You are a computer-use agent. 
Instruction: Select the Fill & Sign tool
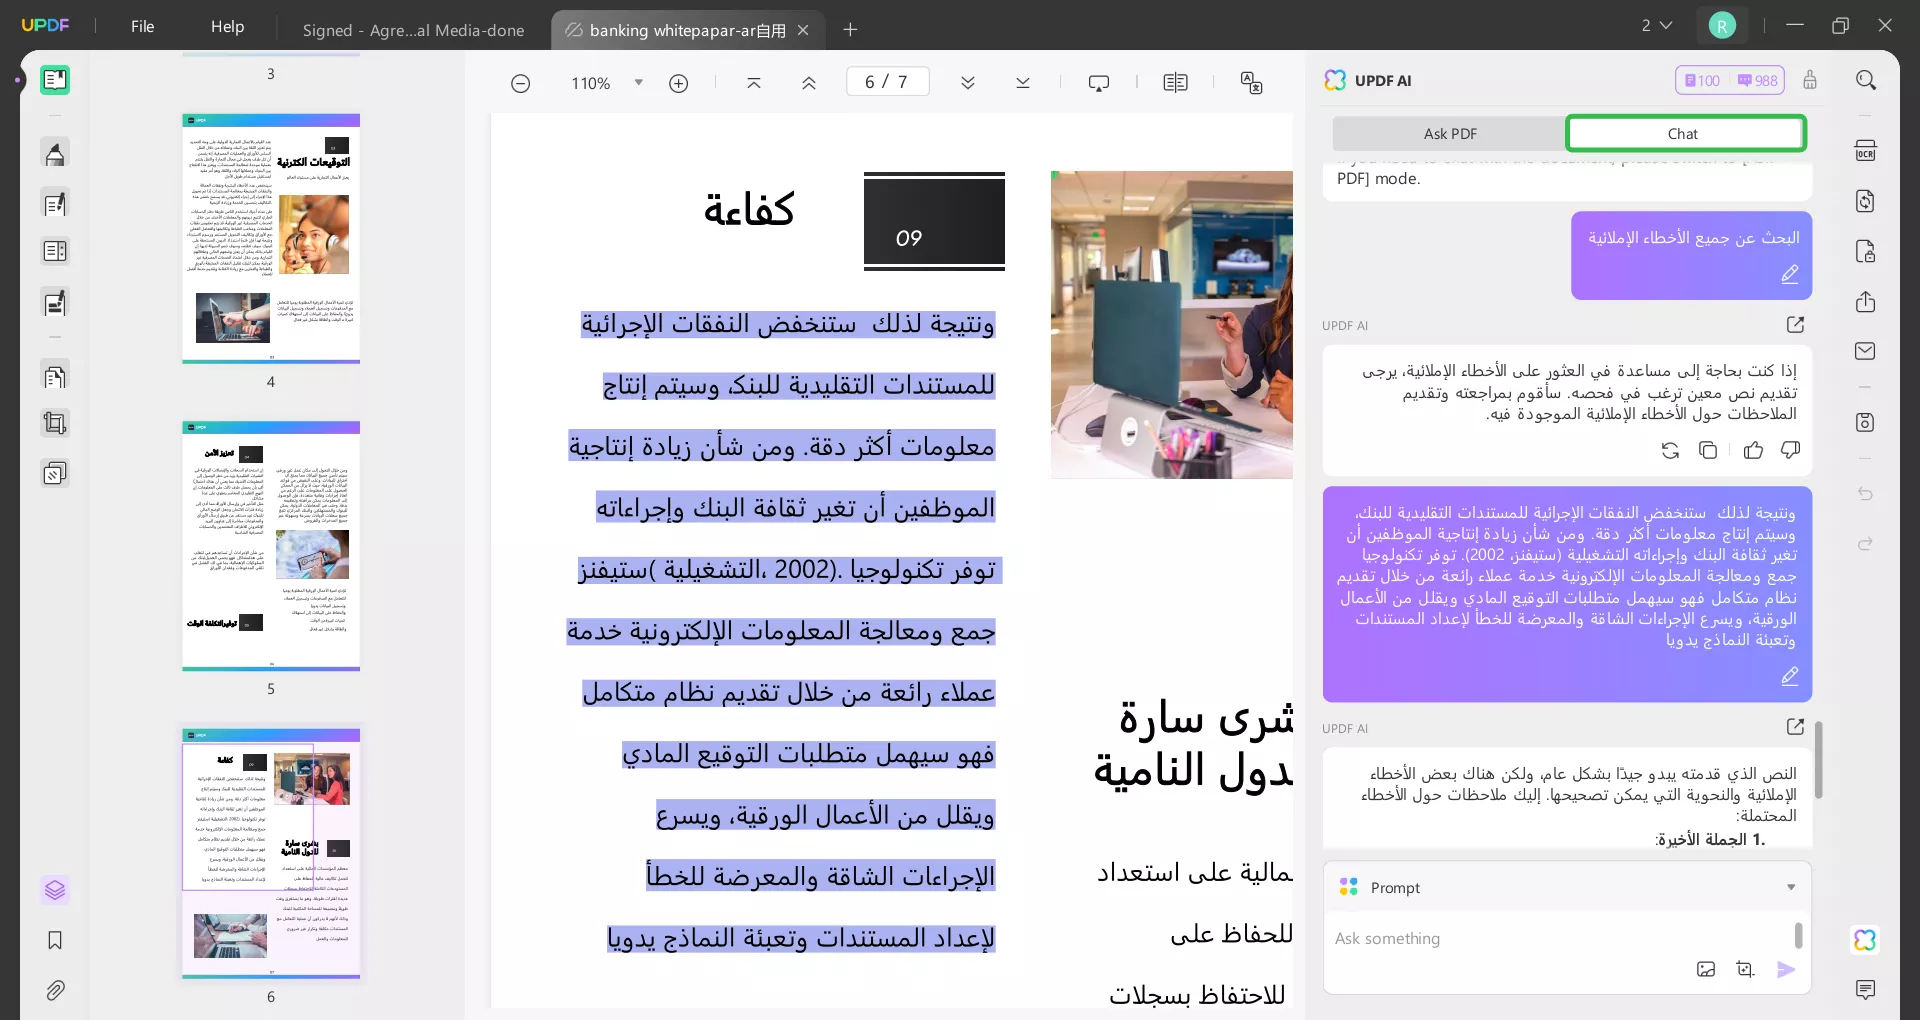54,303
